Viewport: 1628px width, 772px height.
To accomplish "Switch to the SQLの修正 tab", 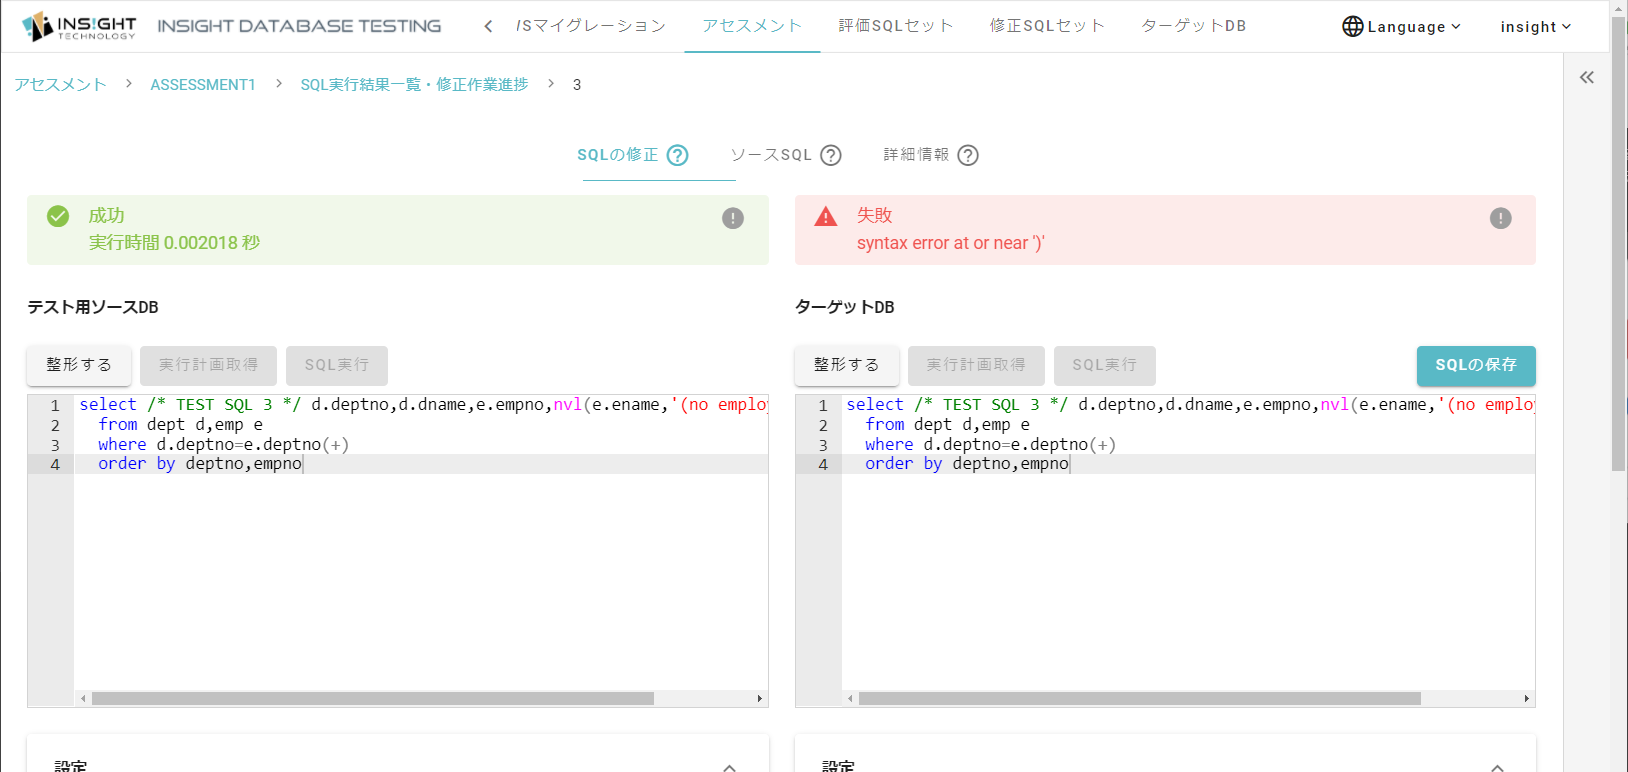I will (617, 155).
